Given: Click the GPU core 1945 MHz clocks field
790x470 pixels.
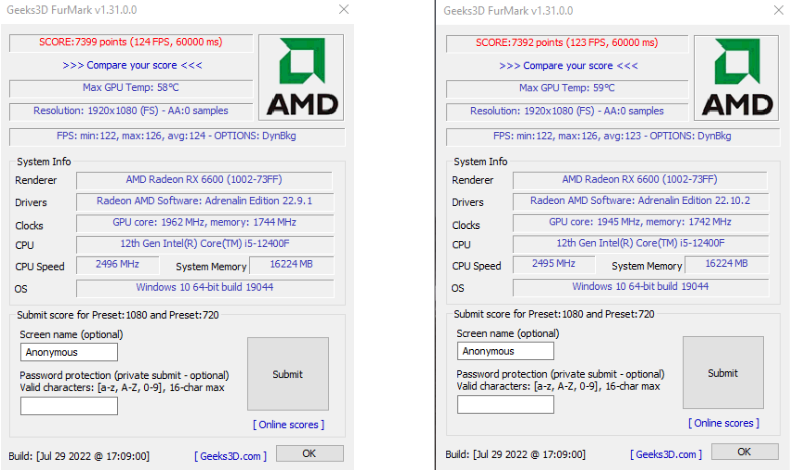Looking at the screenshot, I should 640,222.
